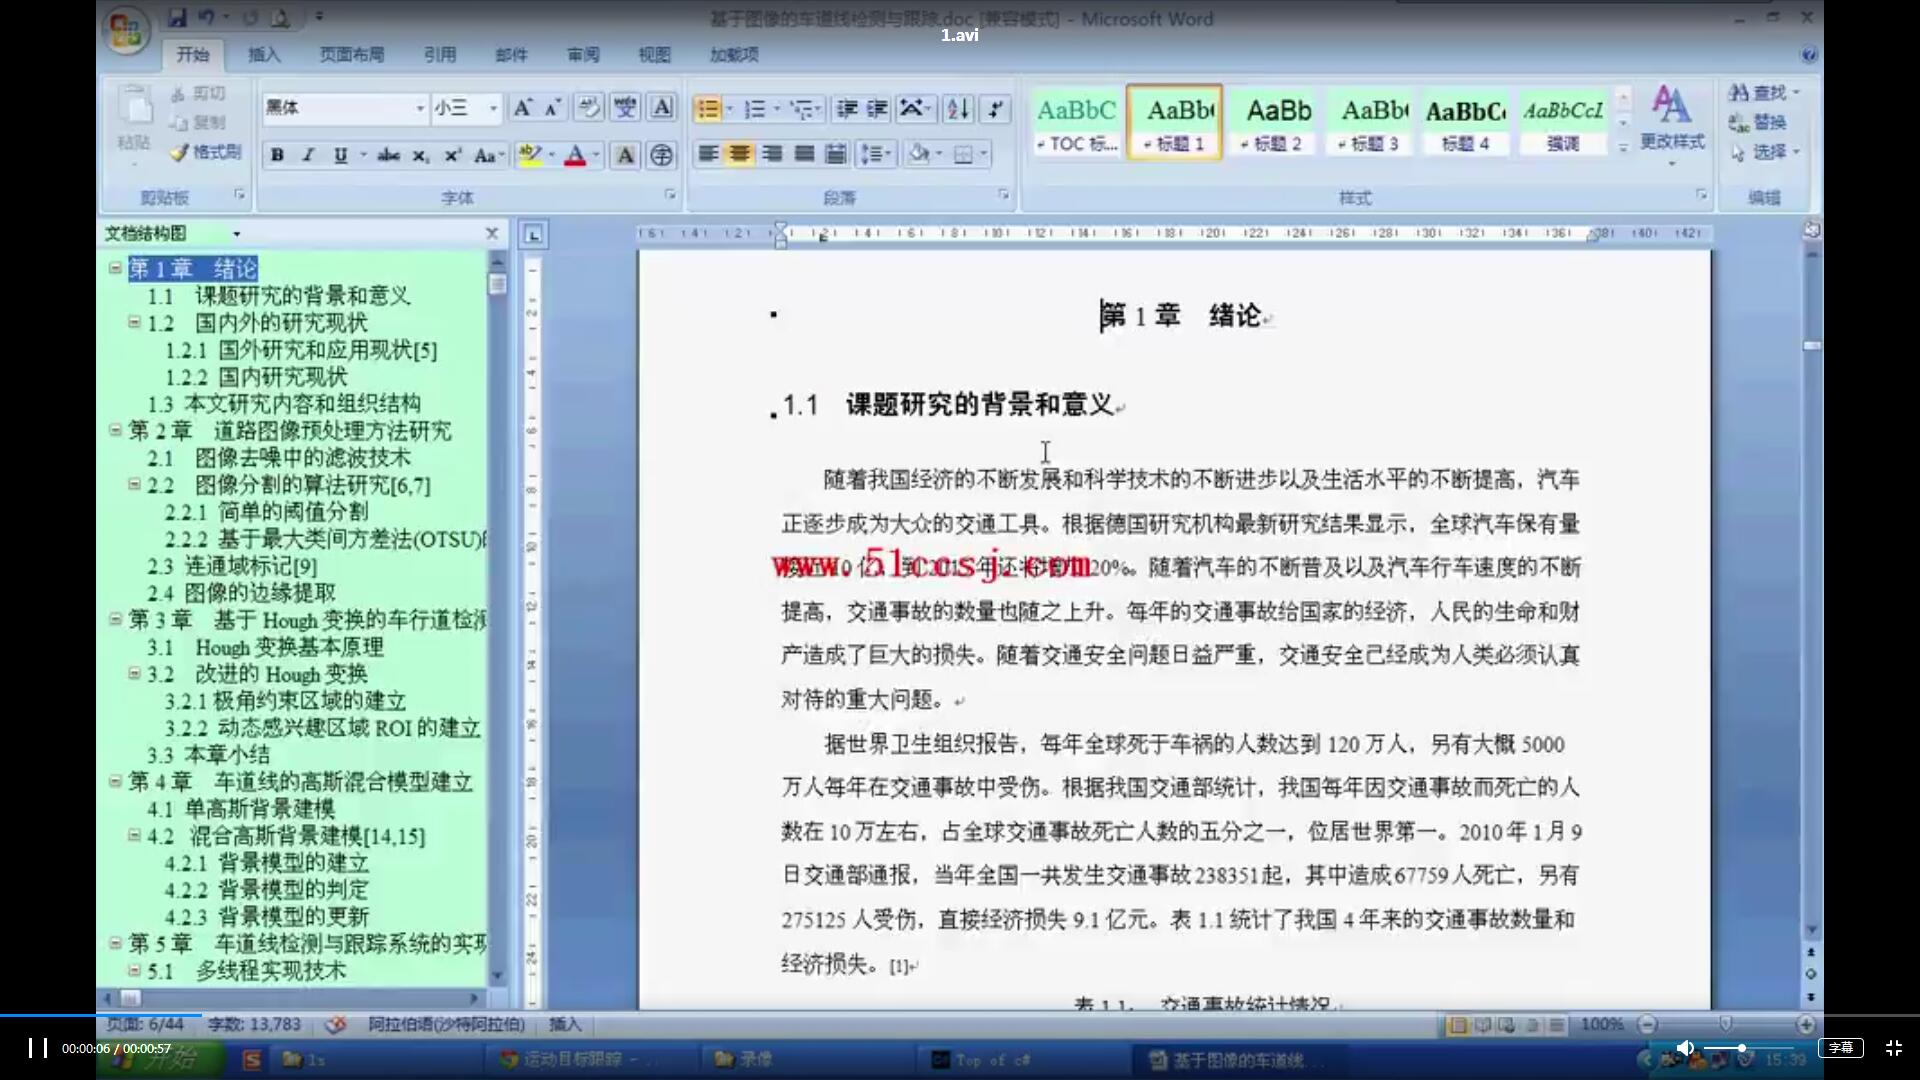Switch to the 页面布局 ribbon tab

click(352, 55)
